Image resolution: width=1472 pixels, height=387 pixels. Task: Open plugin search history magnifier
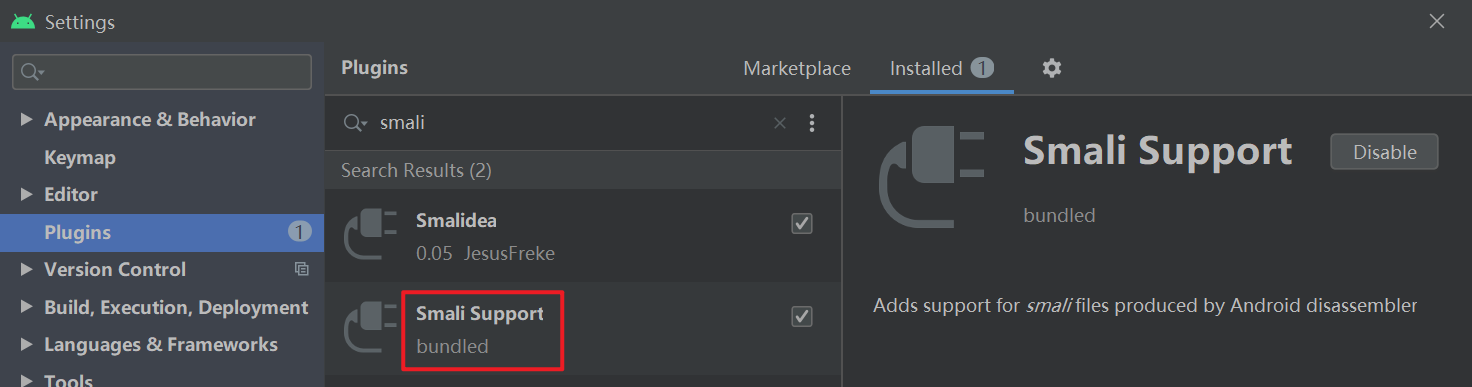(x=355, y=123)
